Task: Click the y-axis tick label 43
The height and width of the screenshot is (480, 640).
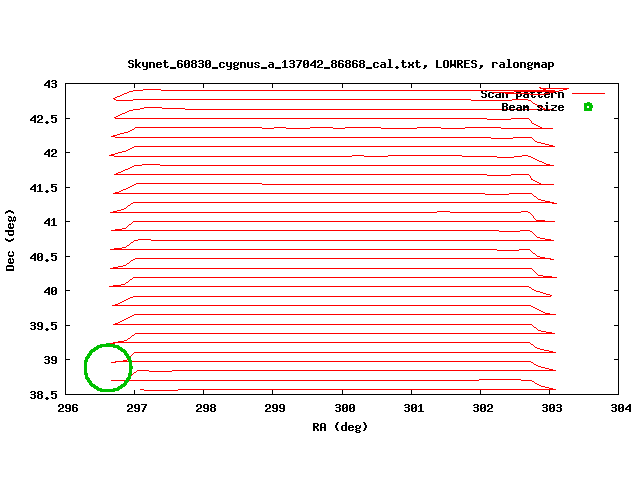Action: coord(51,84)
